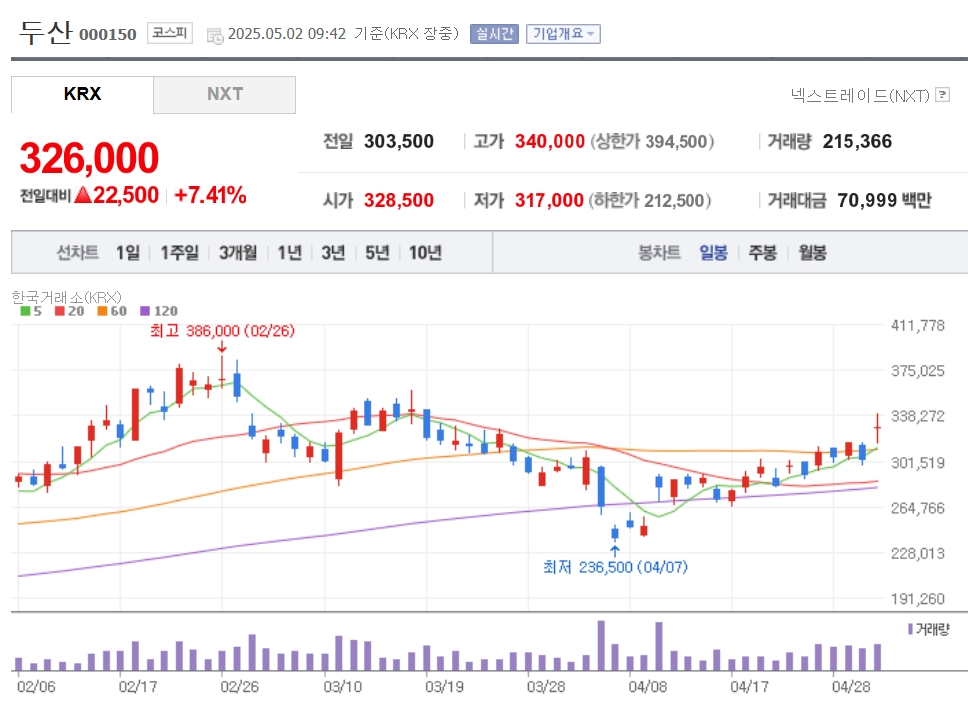This screenshot has width=968, height=717.
Task: Open the 기업개요 dropdown
Action: tap(563, 33)
